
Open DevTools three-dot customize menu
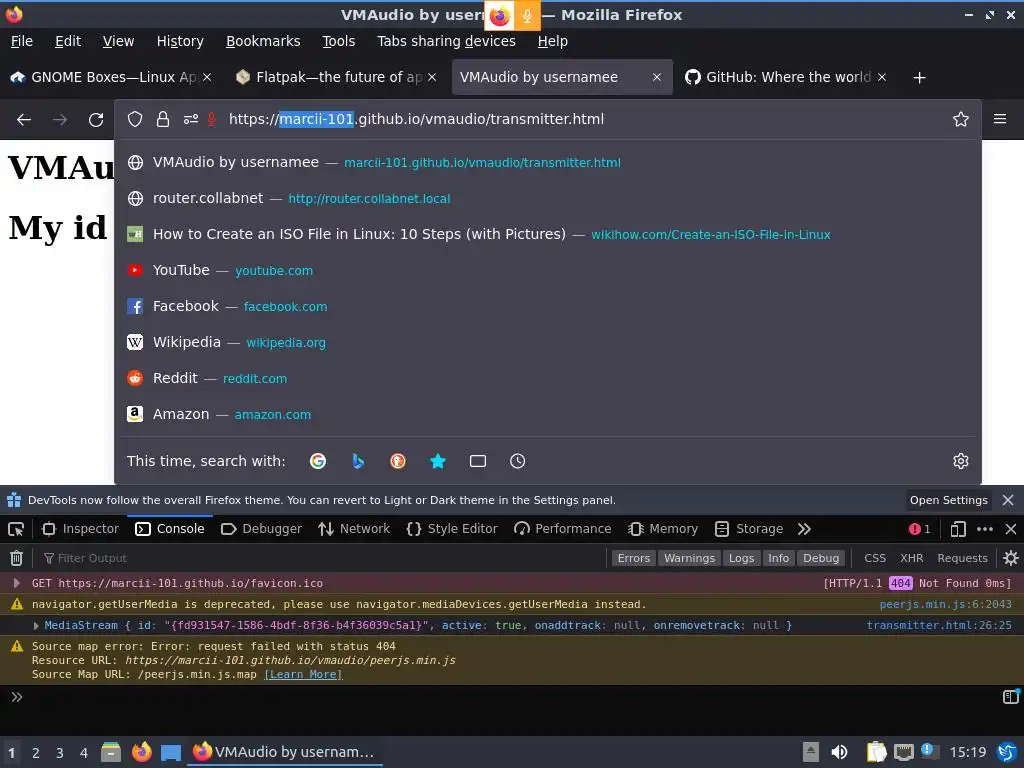point(985,529)
